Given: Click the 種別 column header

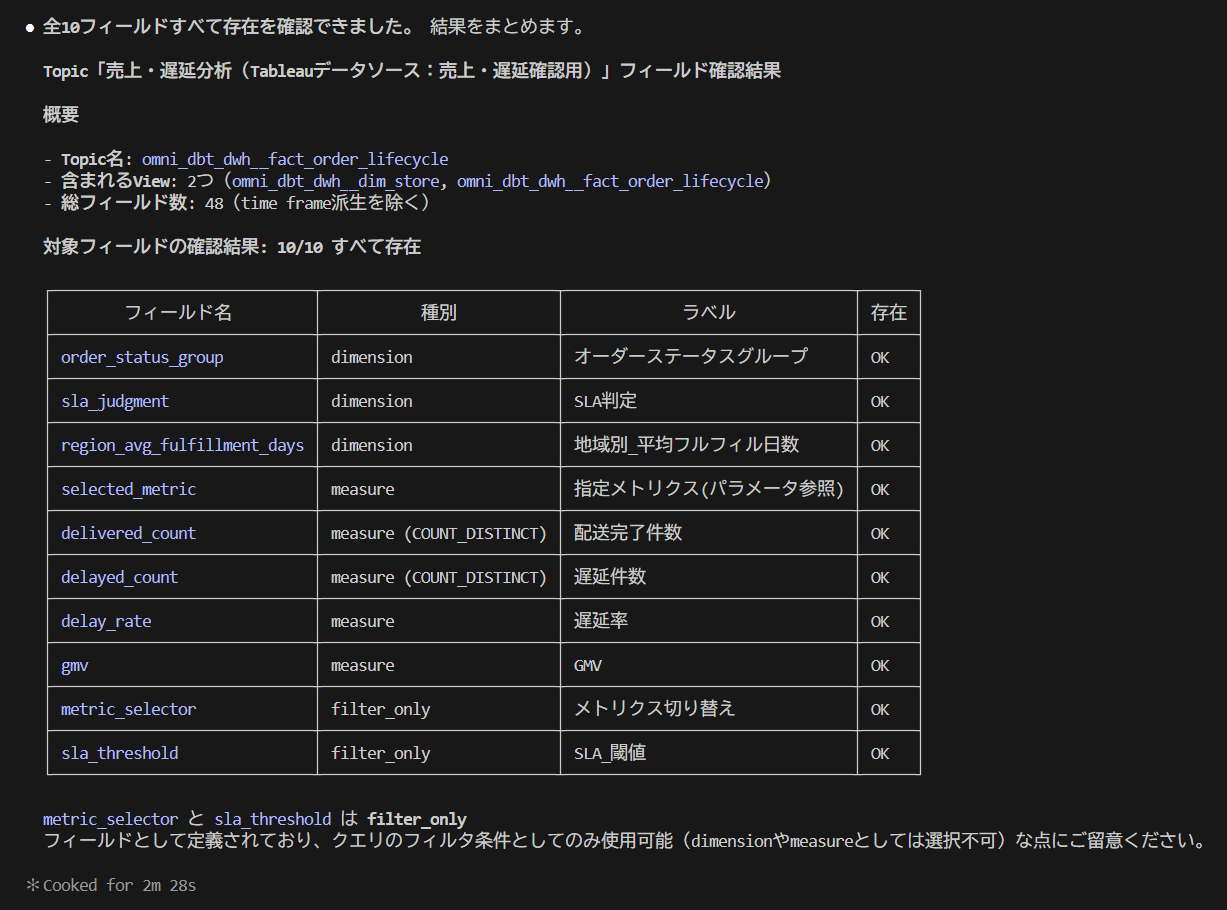Looking at the screenshot, I should (x=439, y=313).
